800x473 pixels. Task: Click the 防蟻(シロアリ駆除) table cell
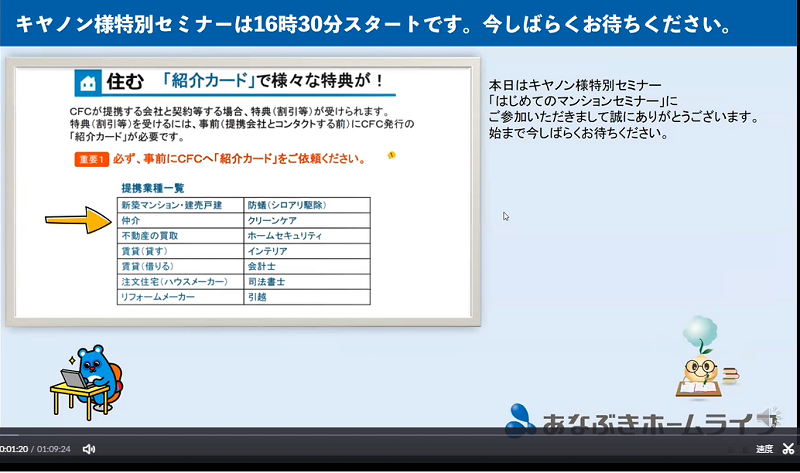pos(307,205)
